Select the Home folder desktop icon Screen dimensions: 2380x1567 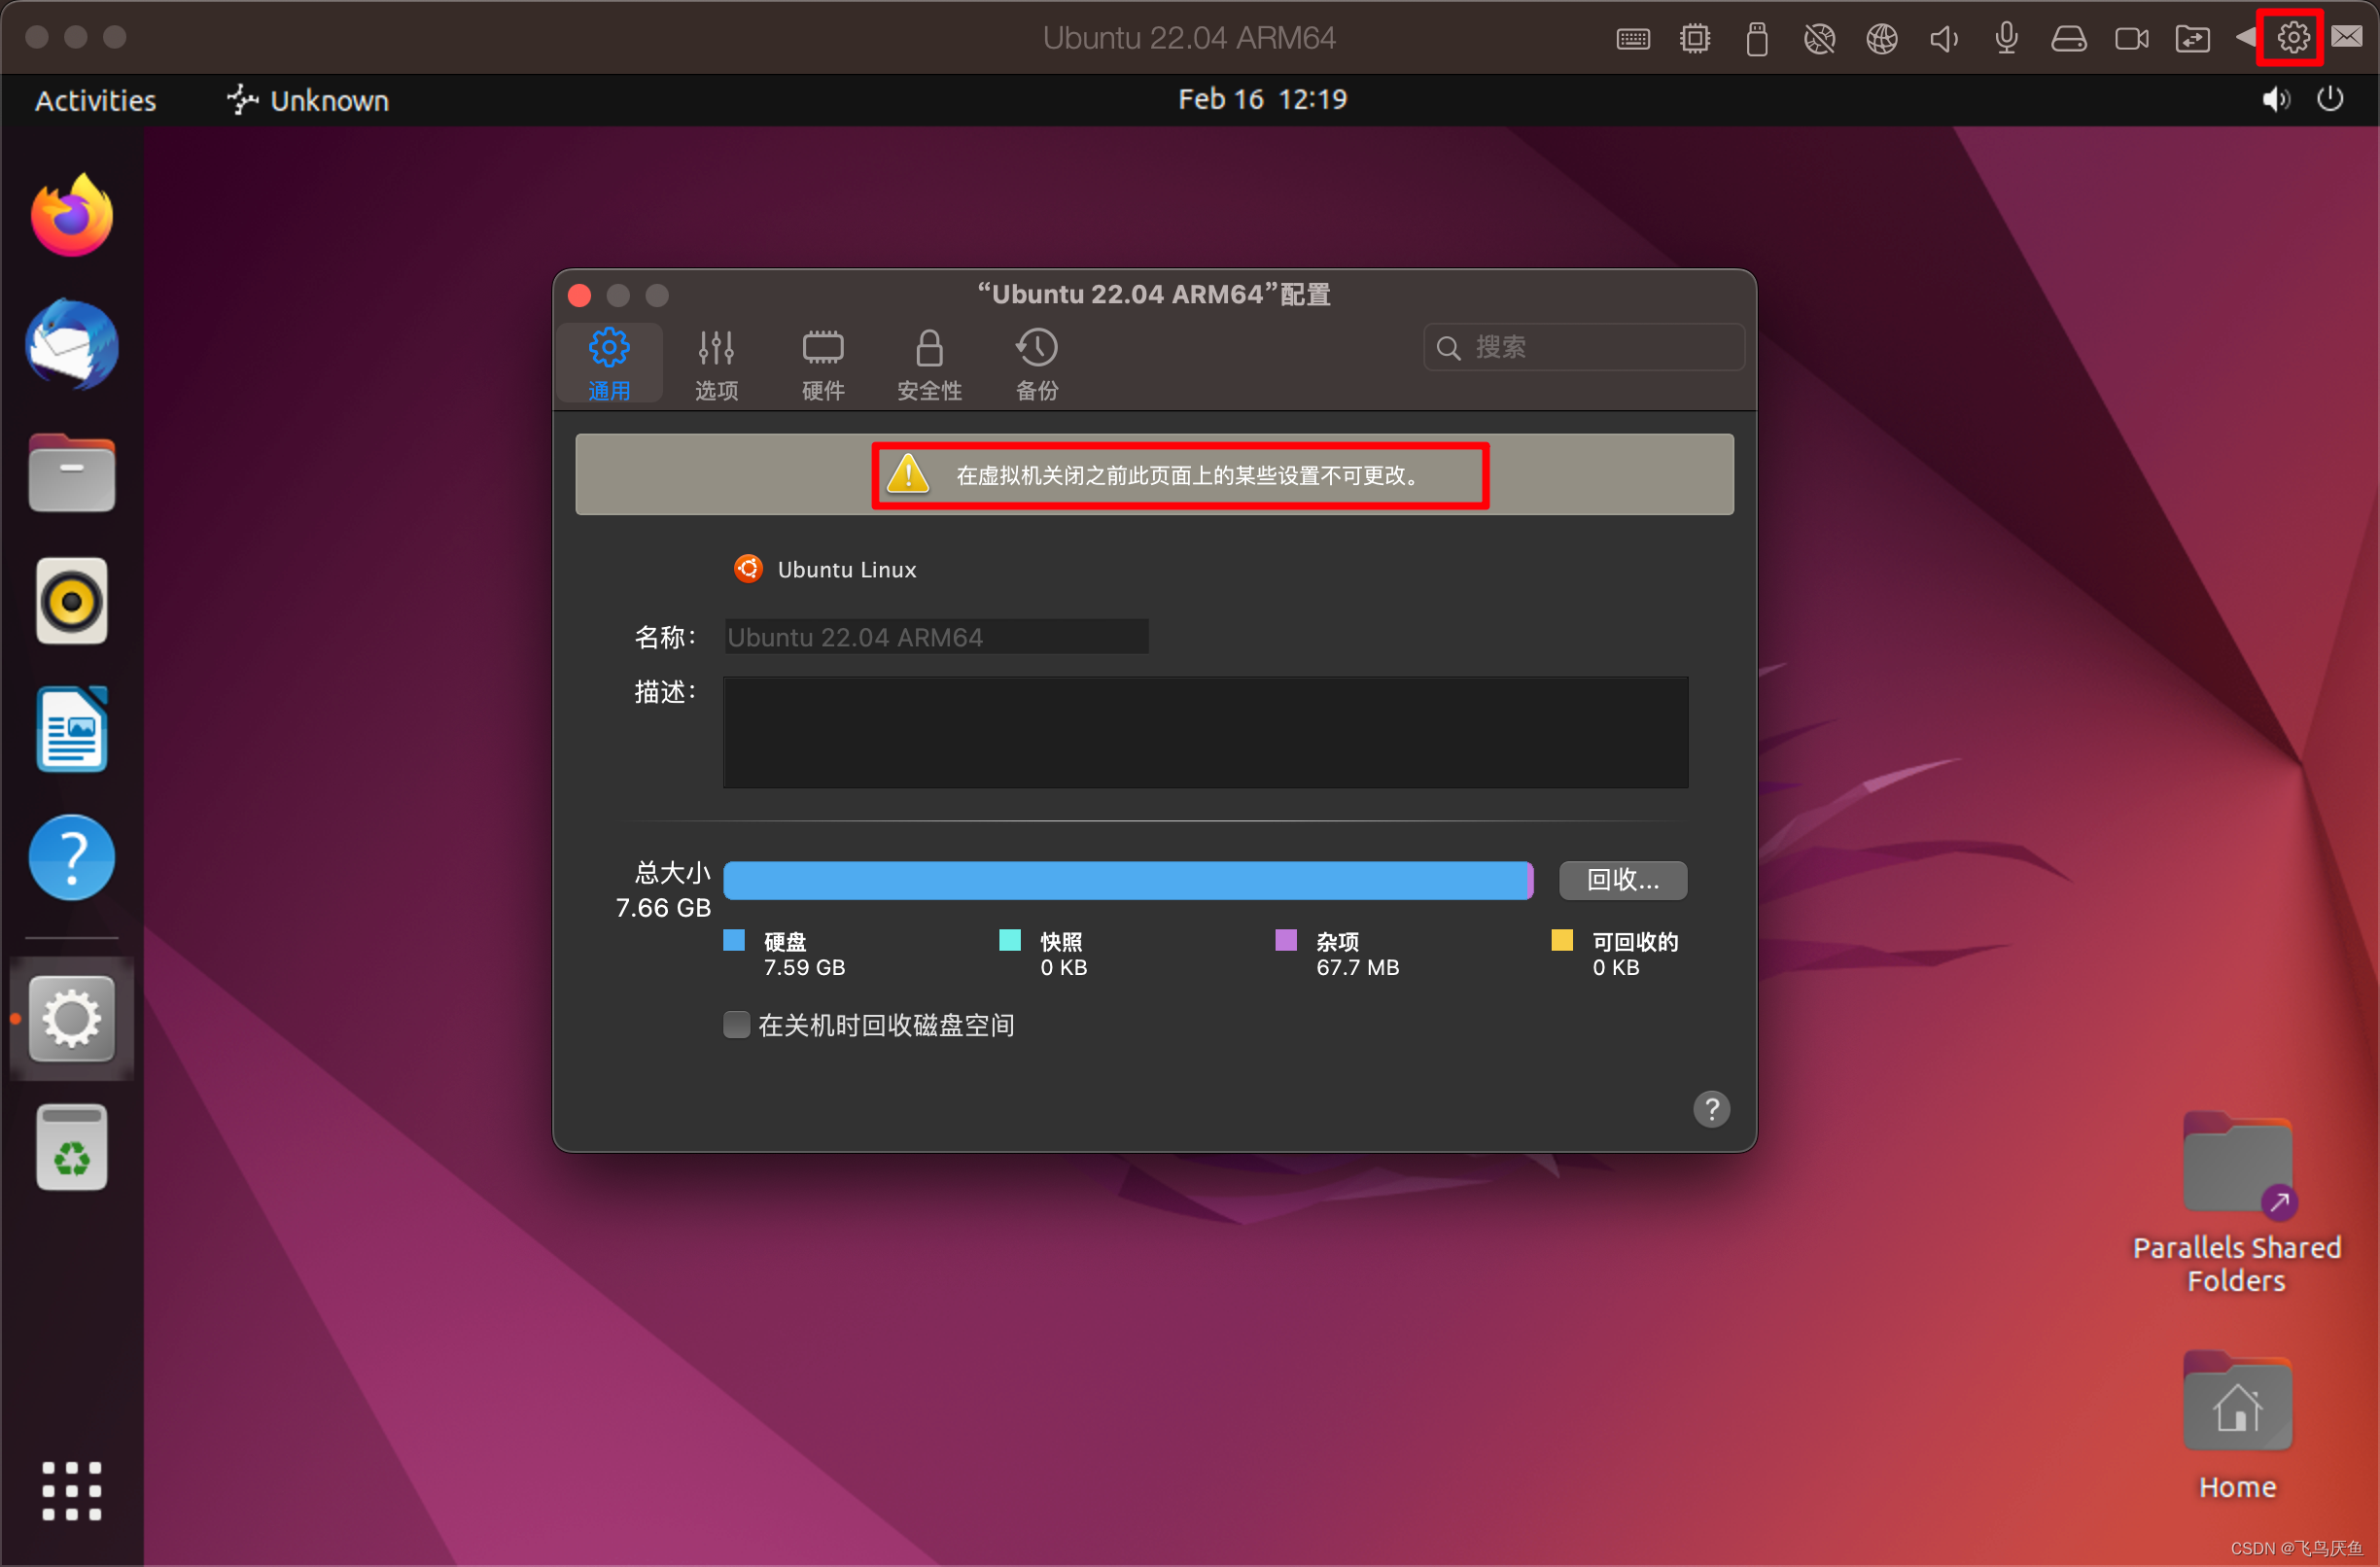(2237, 1426)
